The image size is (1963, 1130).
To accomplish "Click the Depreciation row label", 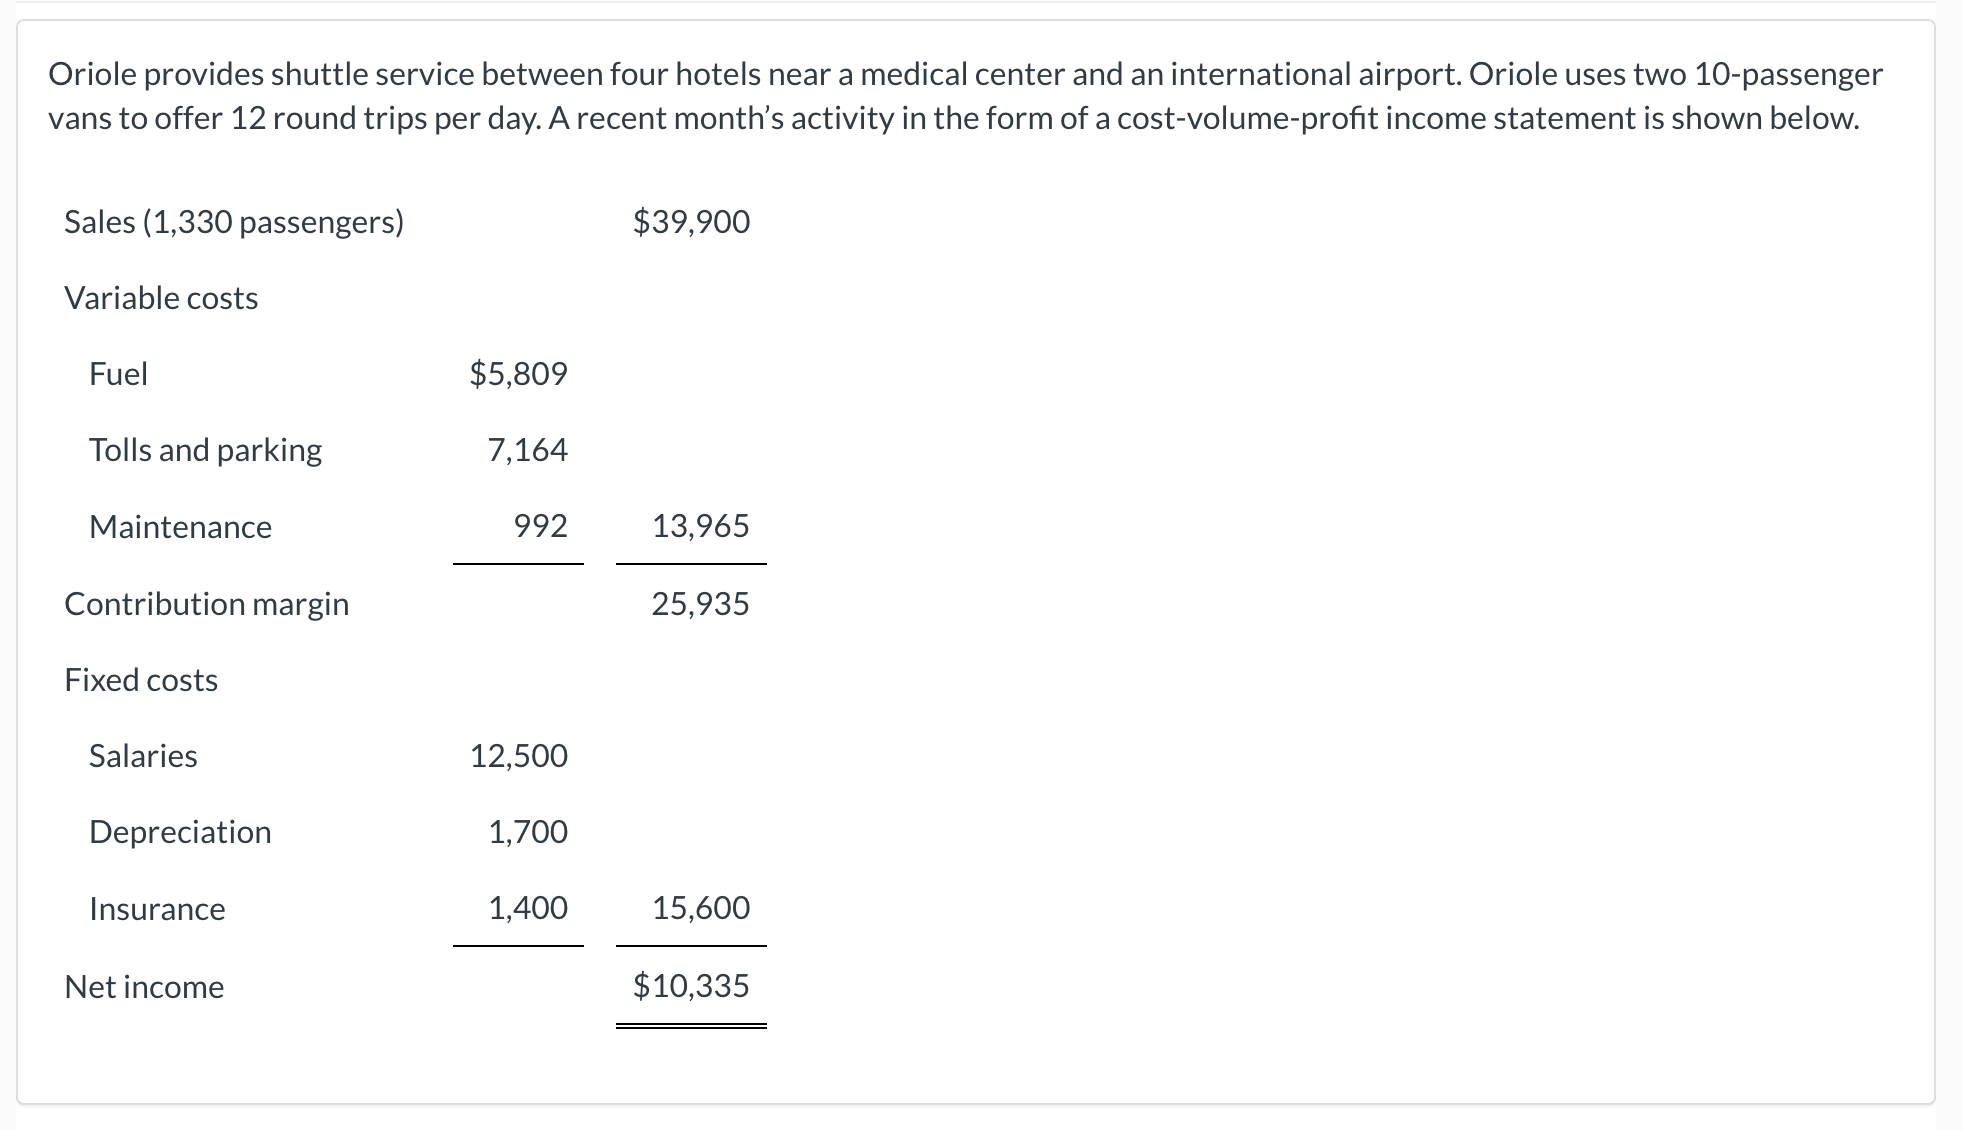I will [180, 832].
